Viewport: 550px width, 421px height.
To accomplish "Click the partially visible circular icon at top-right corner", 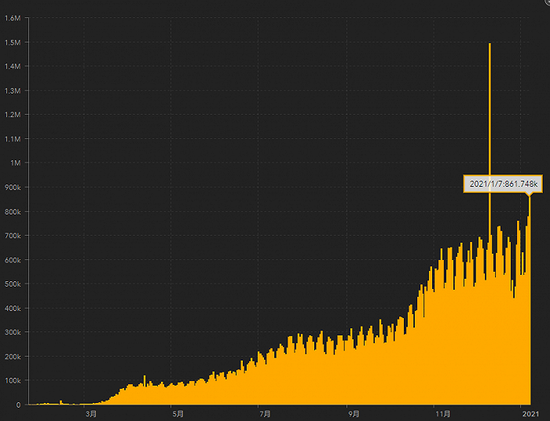I will (x=547, y=1).
